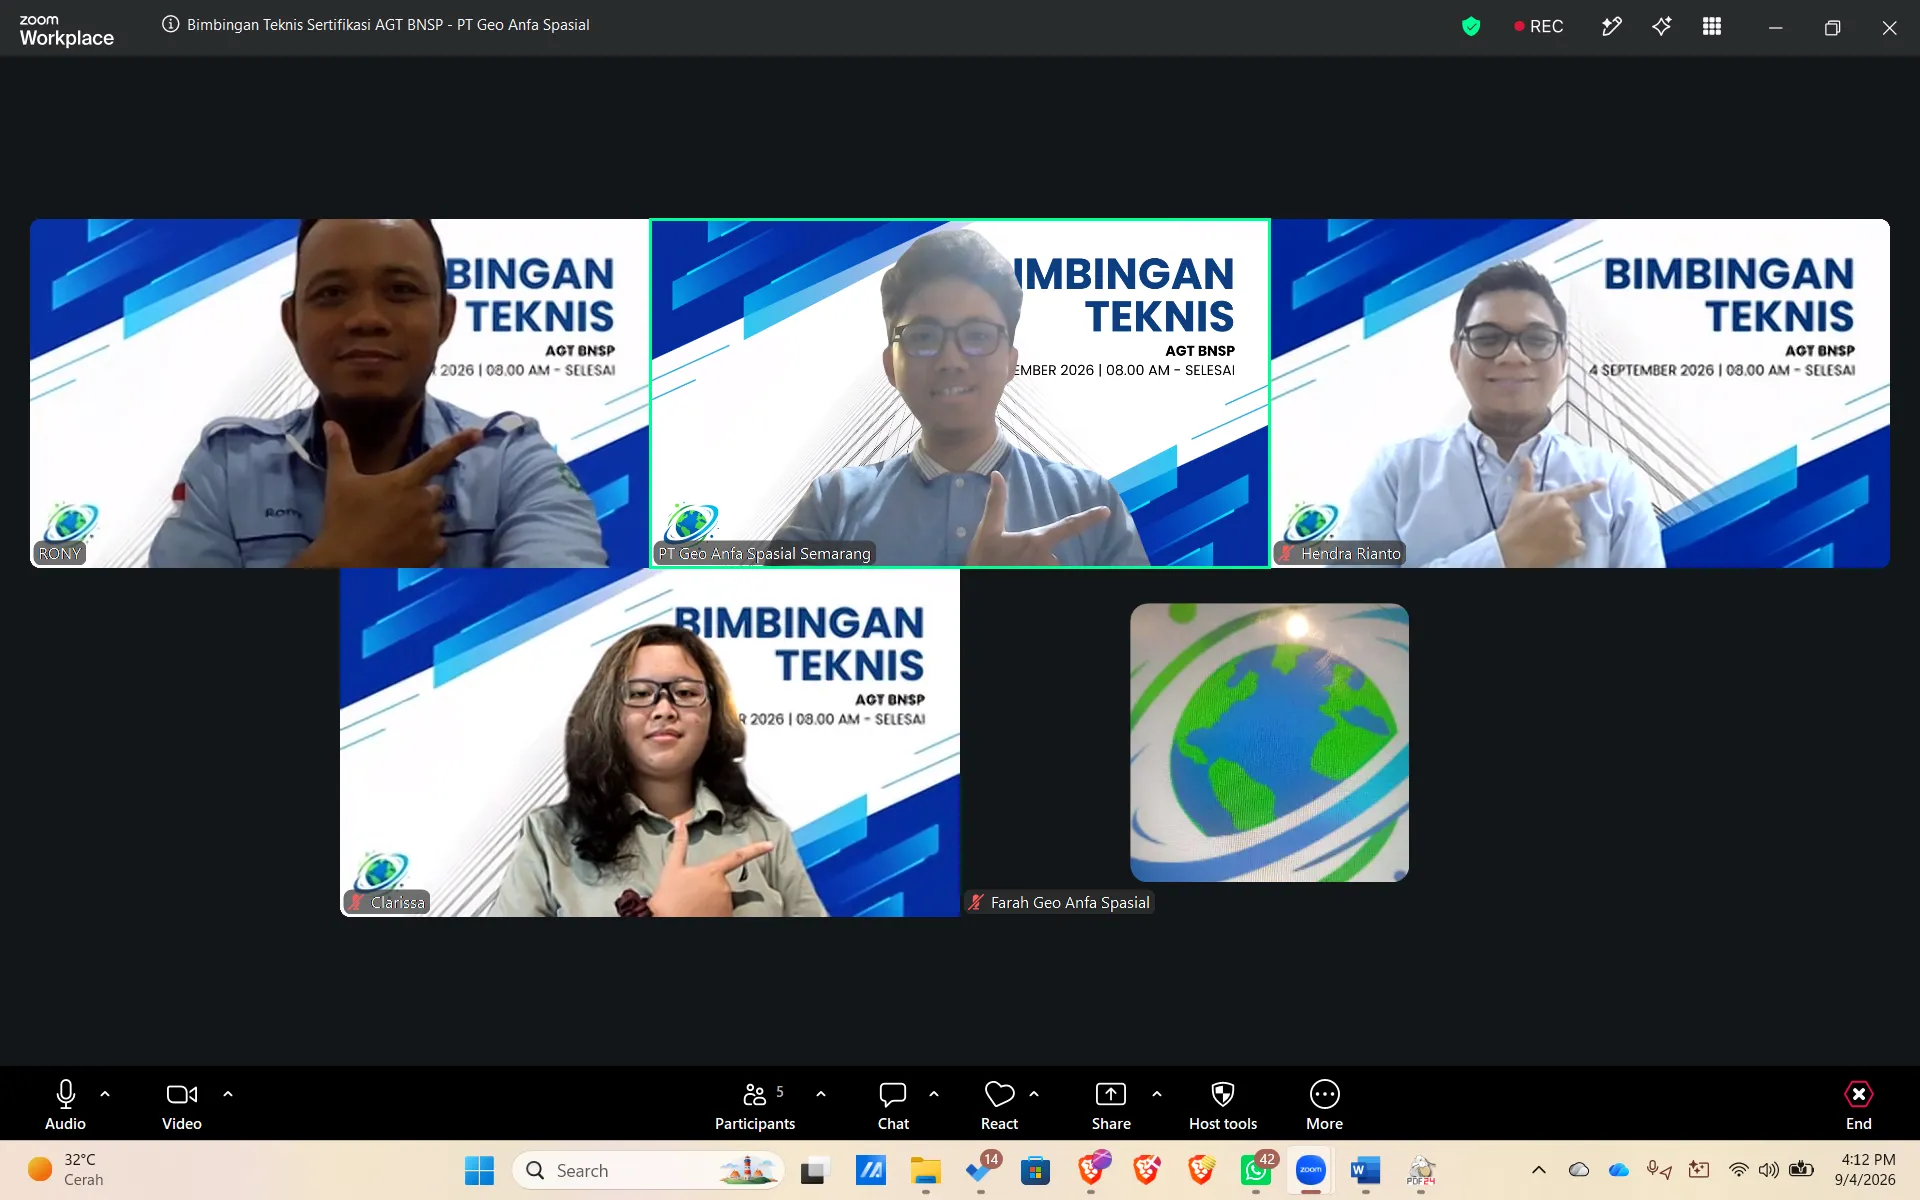1920x1200 pixels.
Task: Open the annotate pen icon in title bar
Action: click(x=1611, y=26)
